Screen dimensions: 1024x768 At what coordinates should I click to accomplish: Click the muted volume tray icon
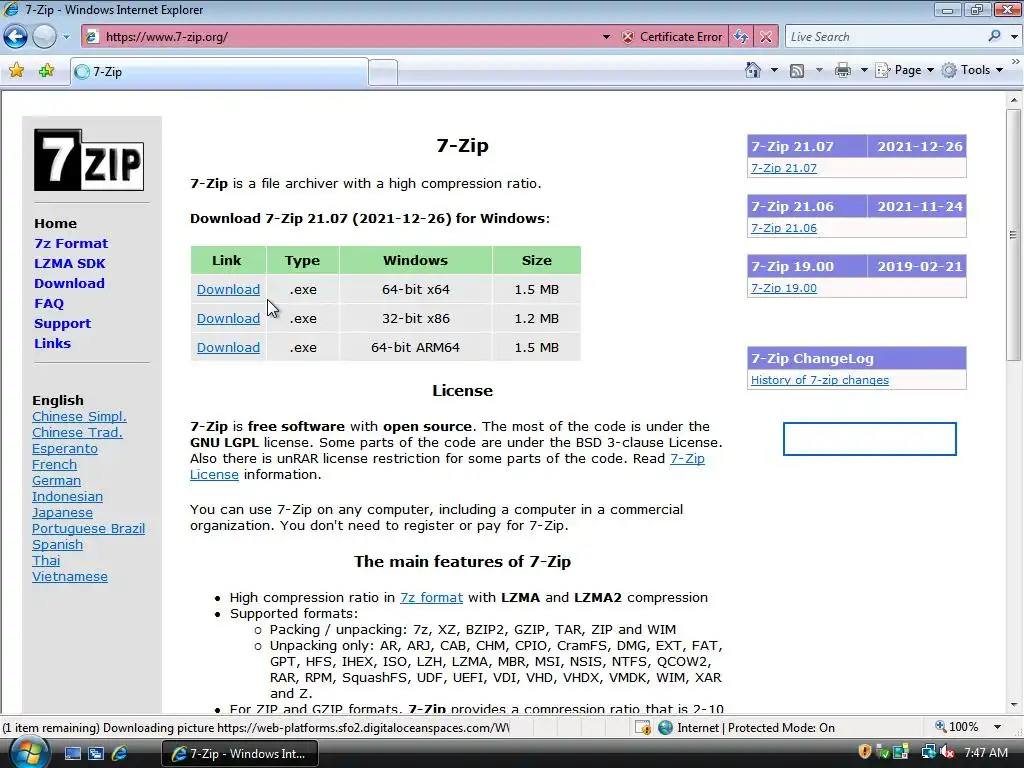(947, 753)
